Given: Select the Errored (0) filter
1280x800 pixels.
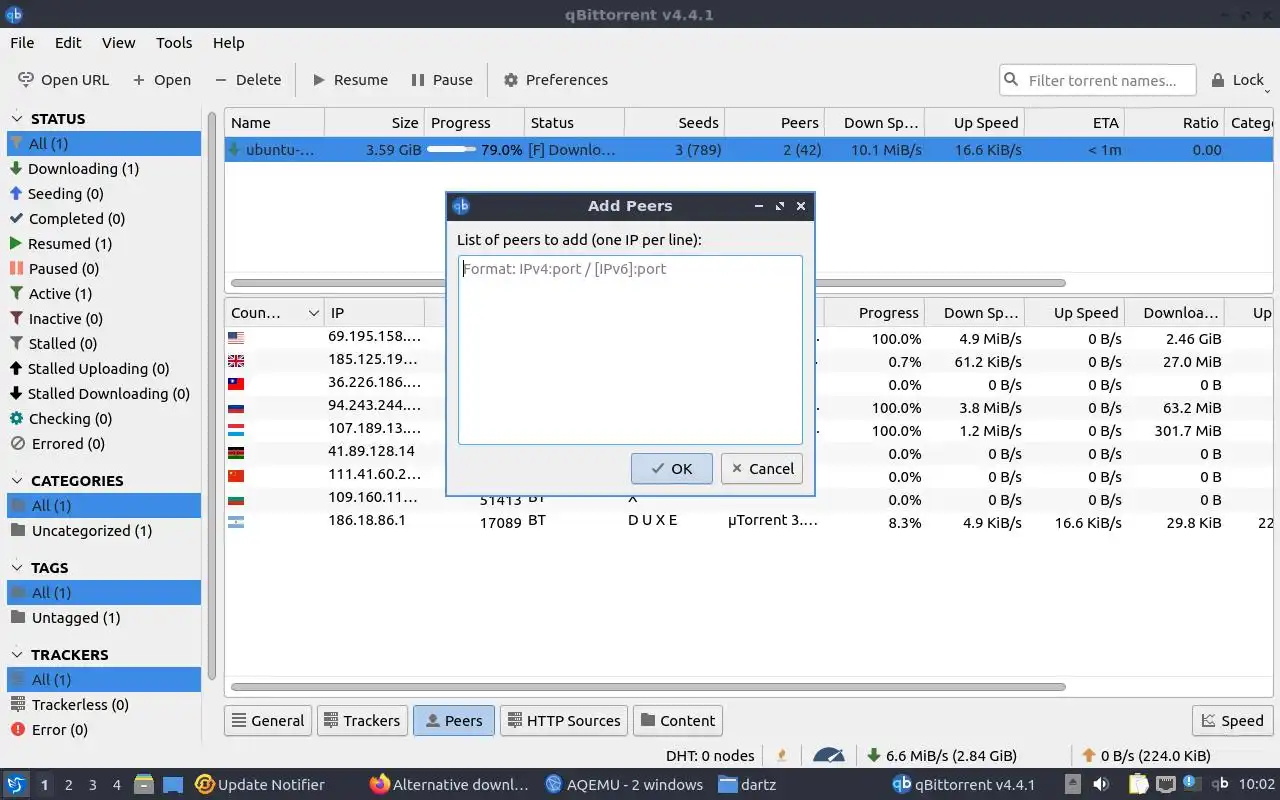Looking at the screenshot, I should tap(104, 444).
